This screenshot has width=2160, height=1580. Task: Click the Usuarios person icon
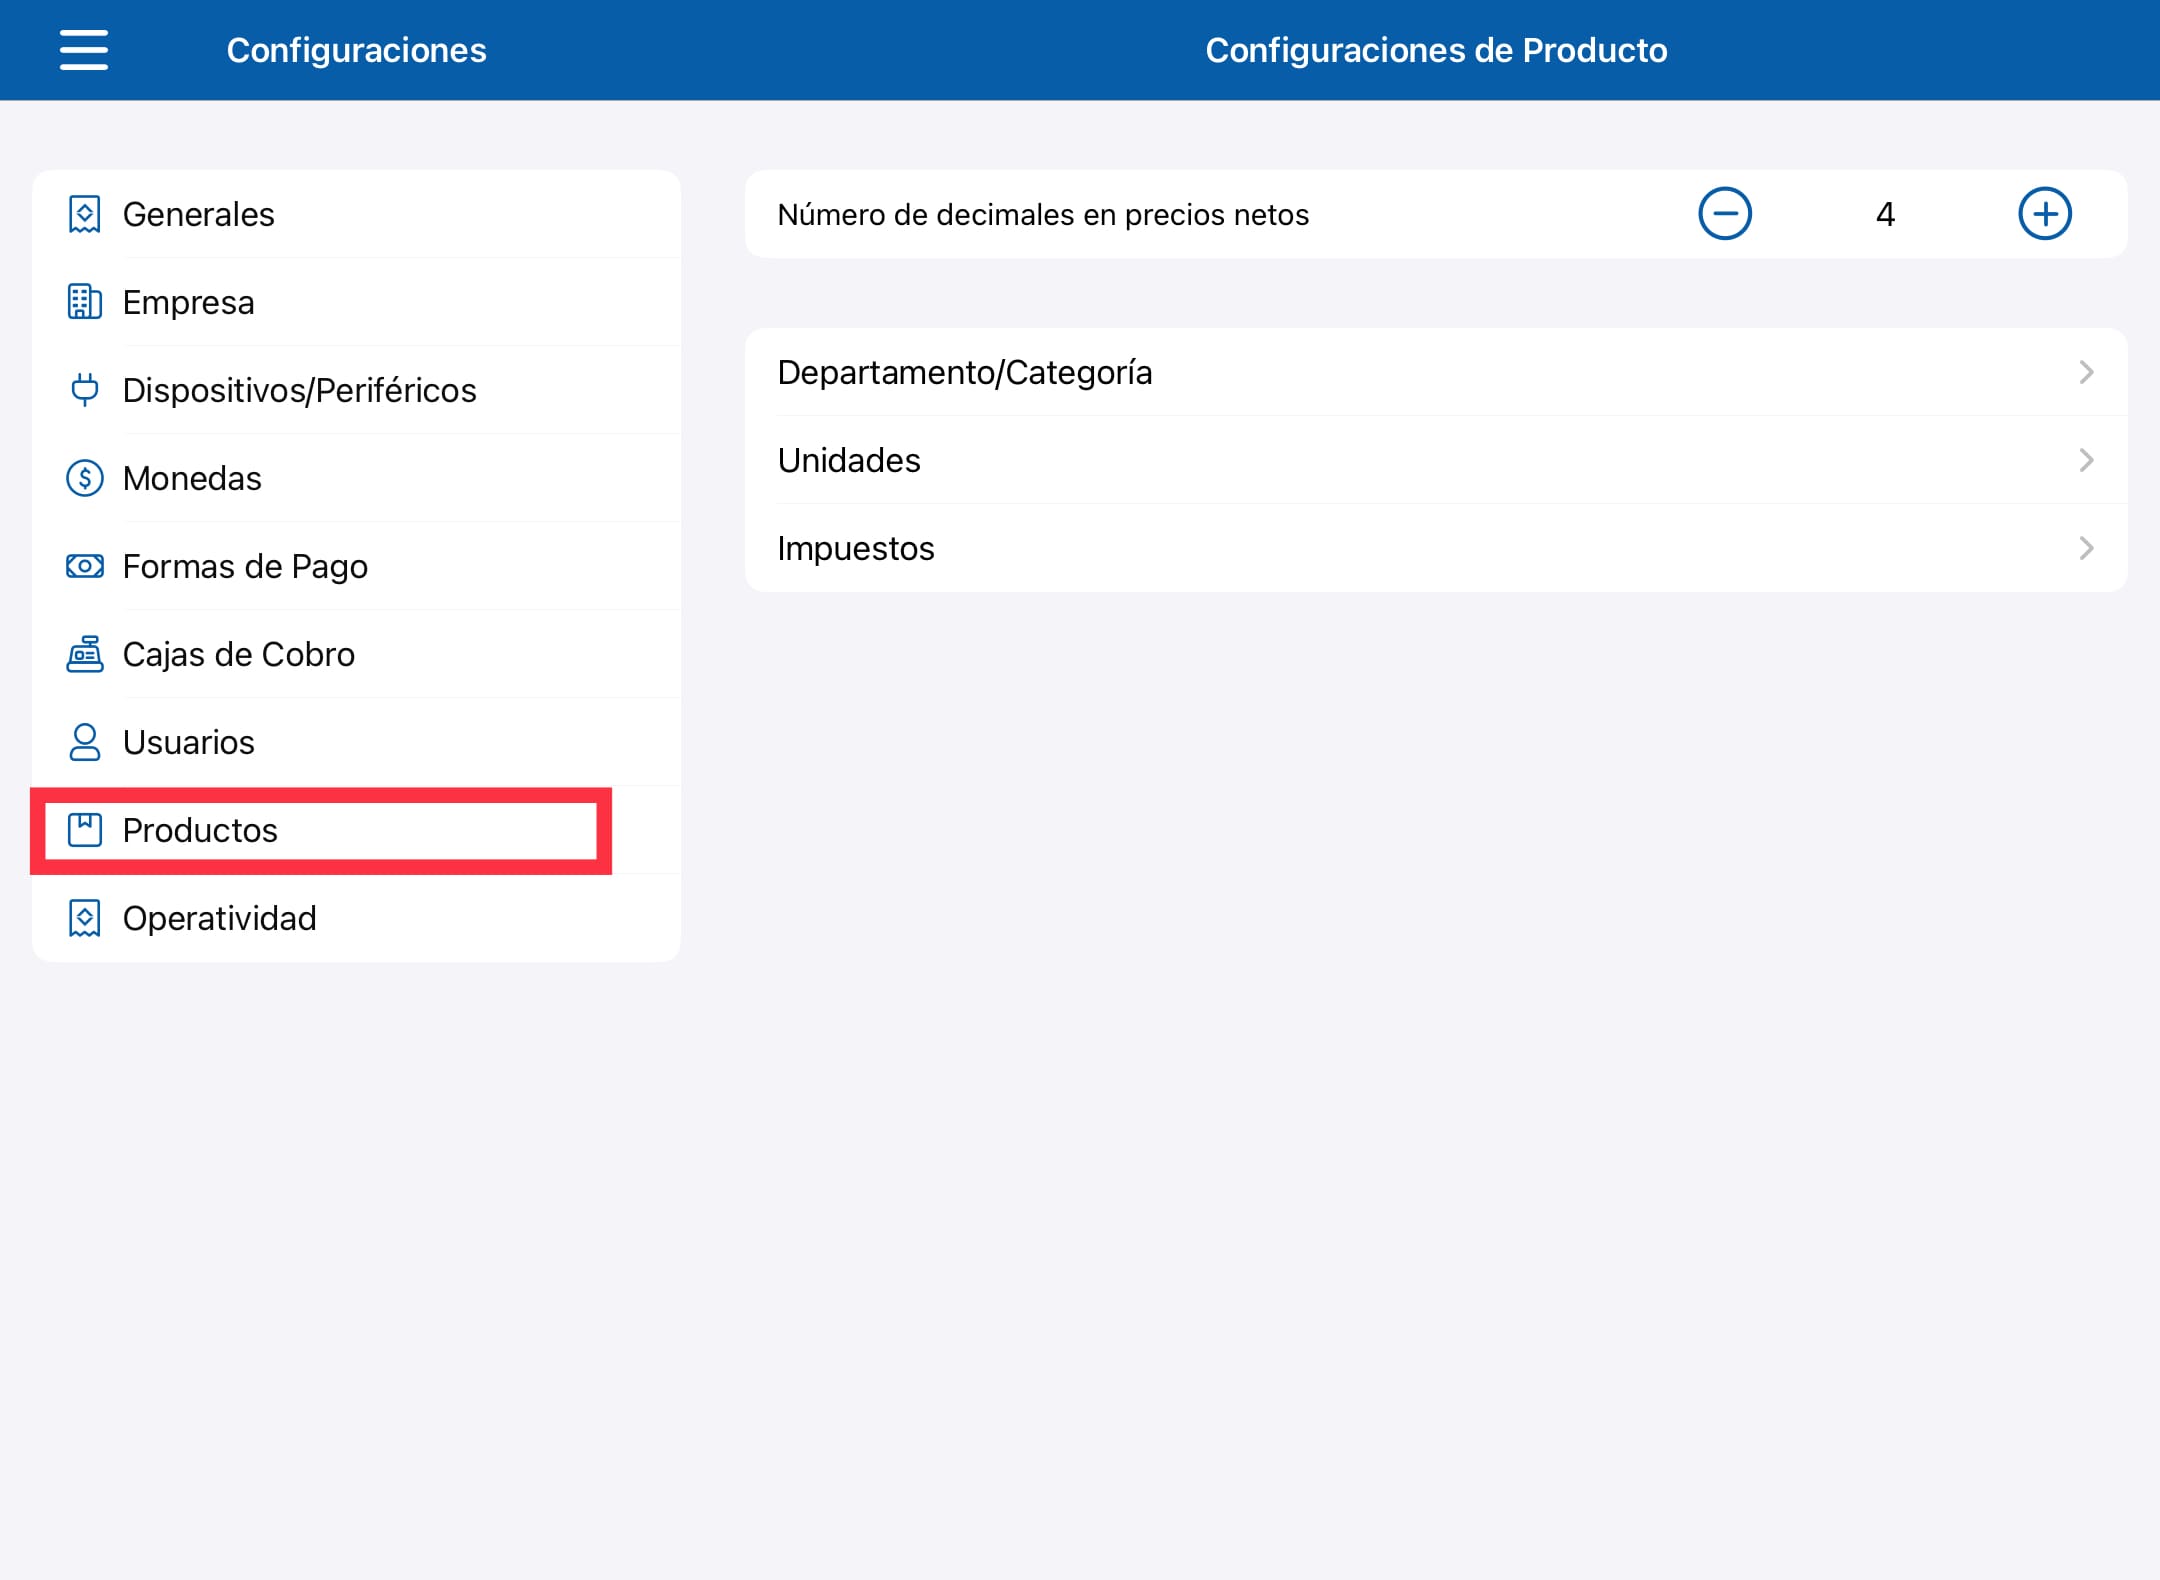coord(85,742)
